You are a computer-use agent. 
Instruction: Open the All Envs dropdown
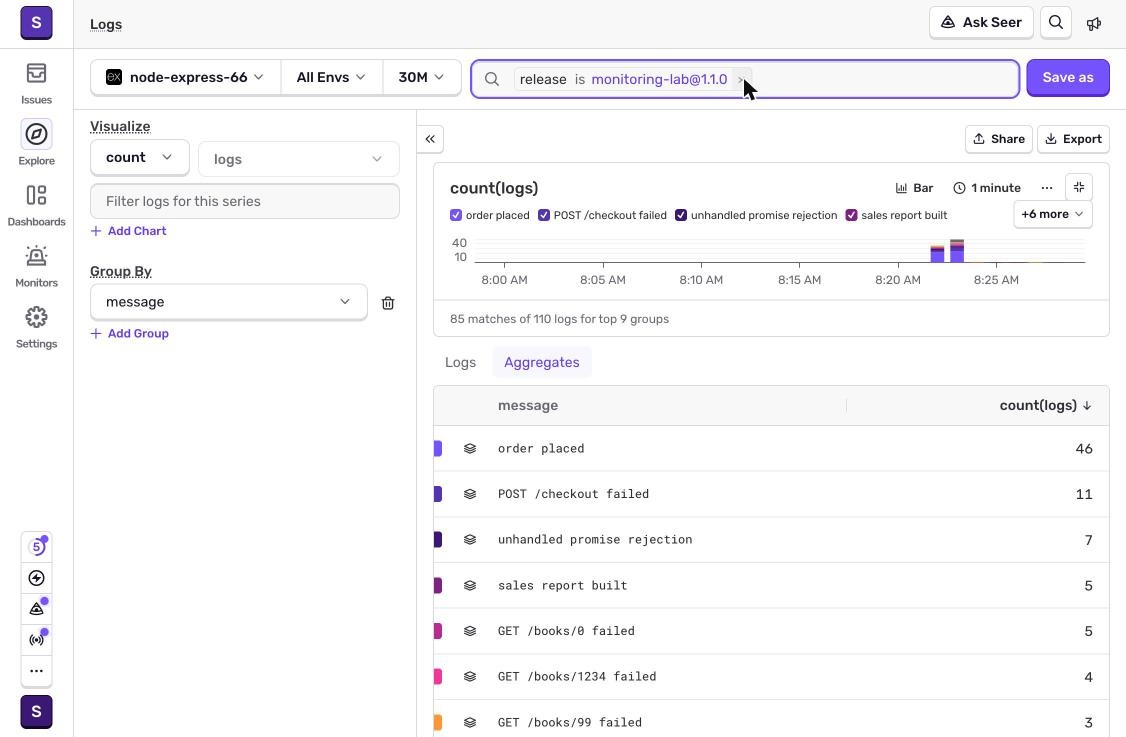click(331, 78)
